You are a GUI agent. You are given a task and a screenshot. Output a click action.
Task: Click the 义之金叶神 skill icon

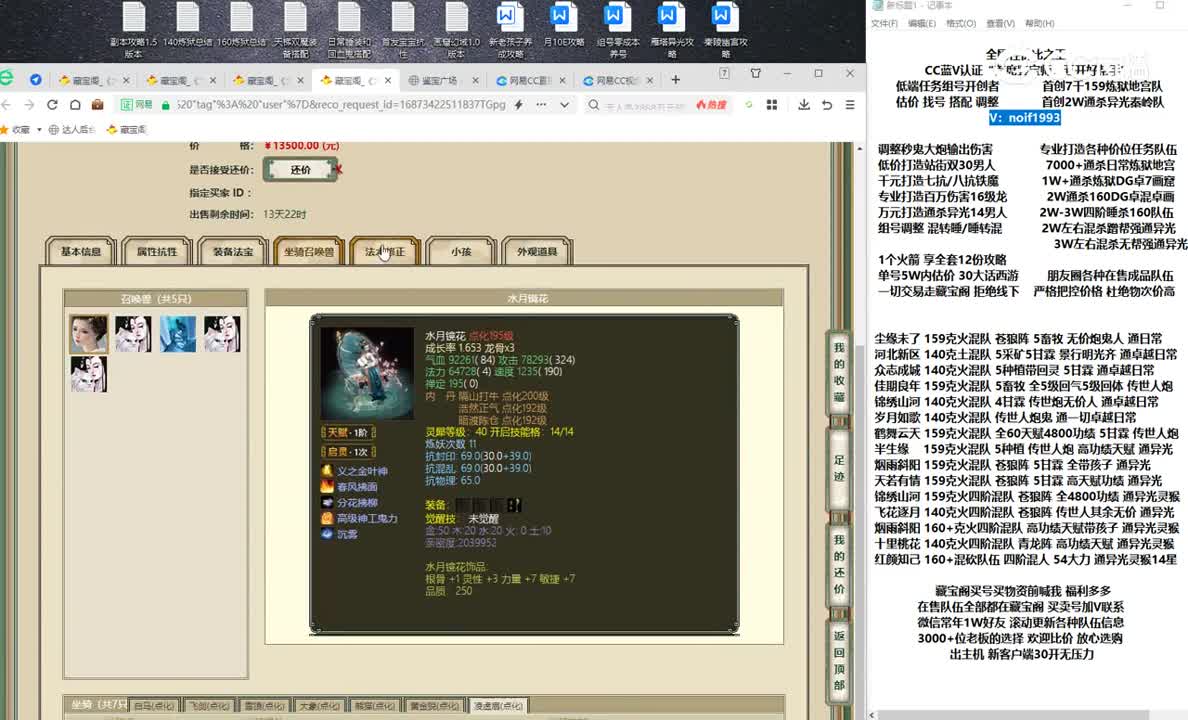327,471
